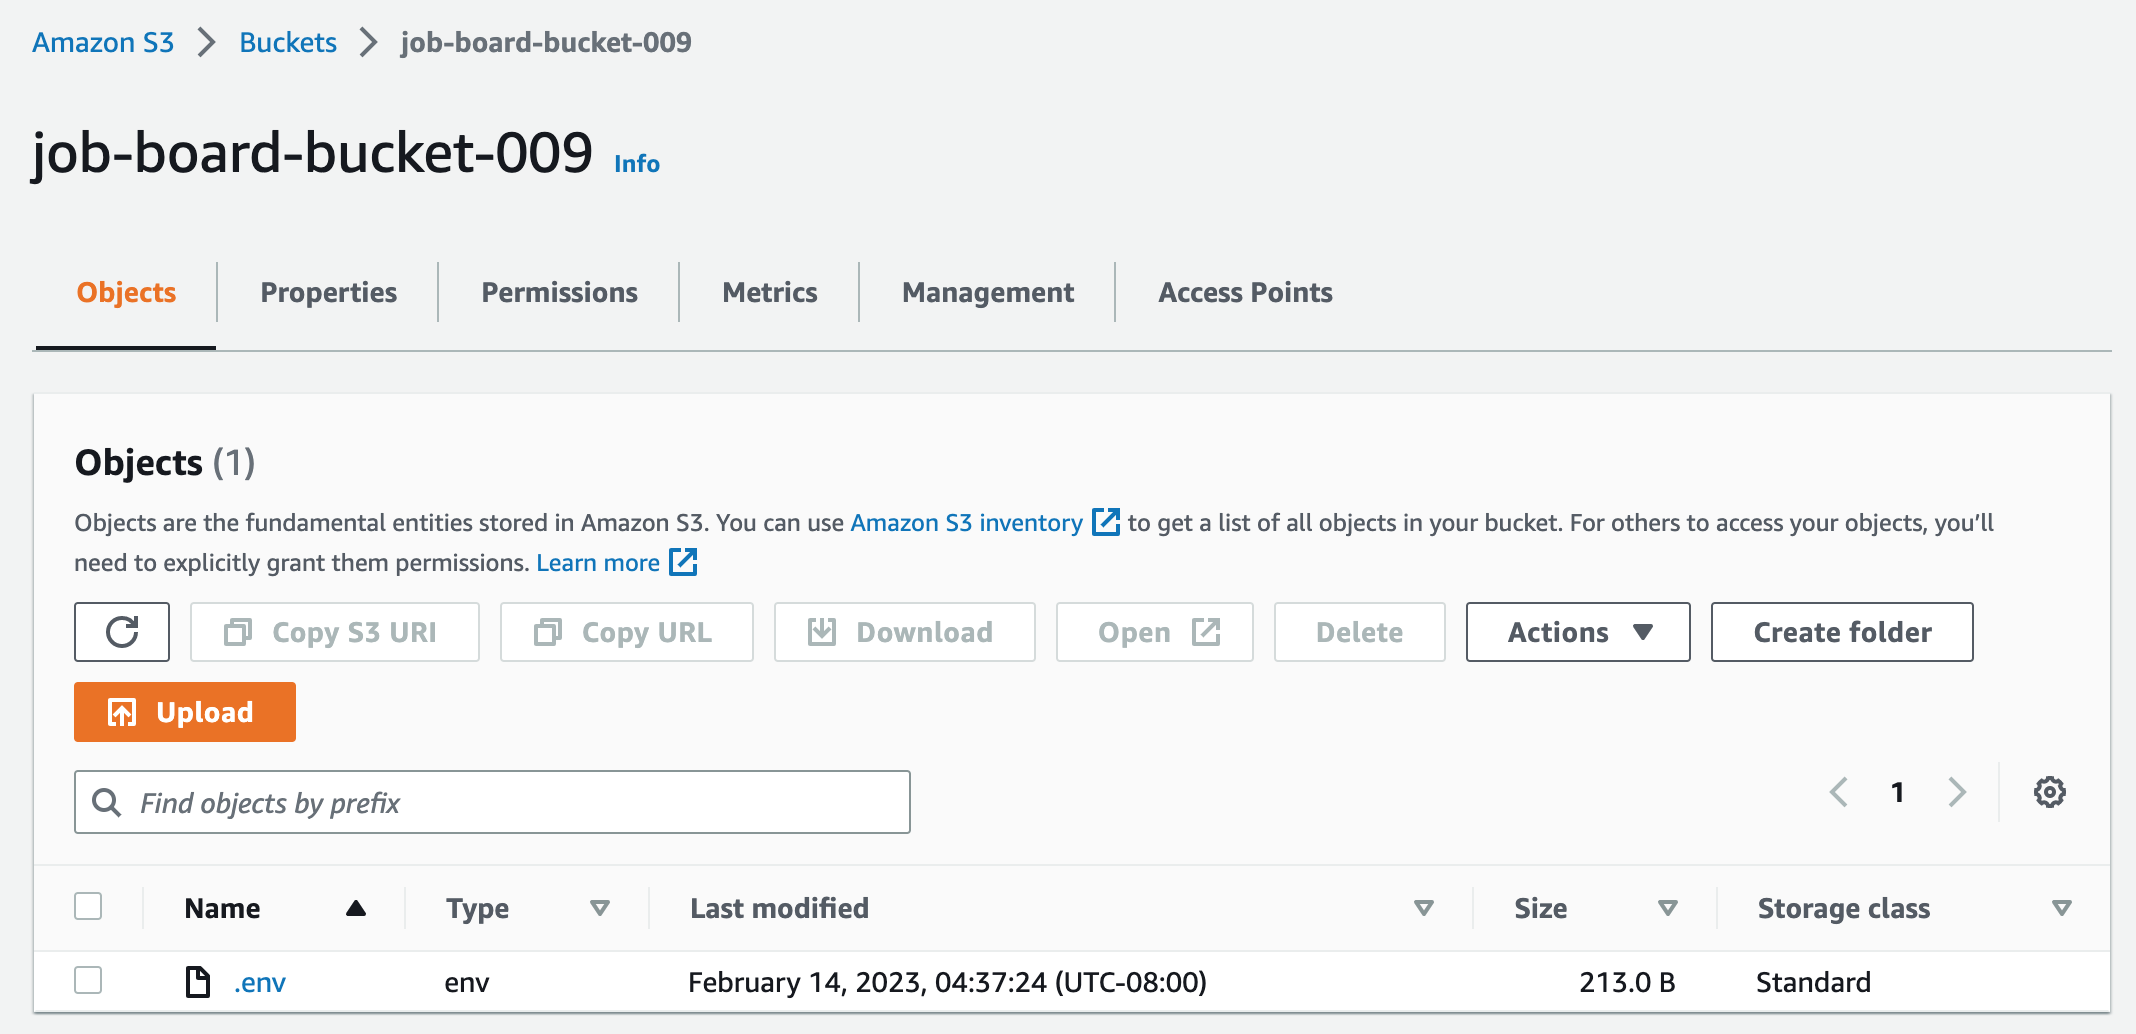The width and height of the screenshot is (2136, 1034).
Task: Click the .env file document icon
Action: 198,982
